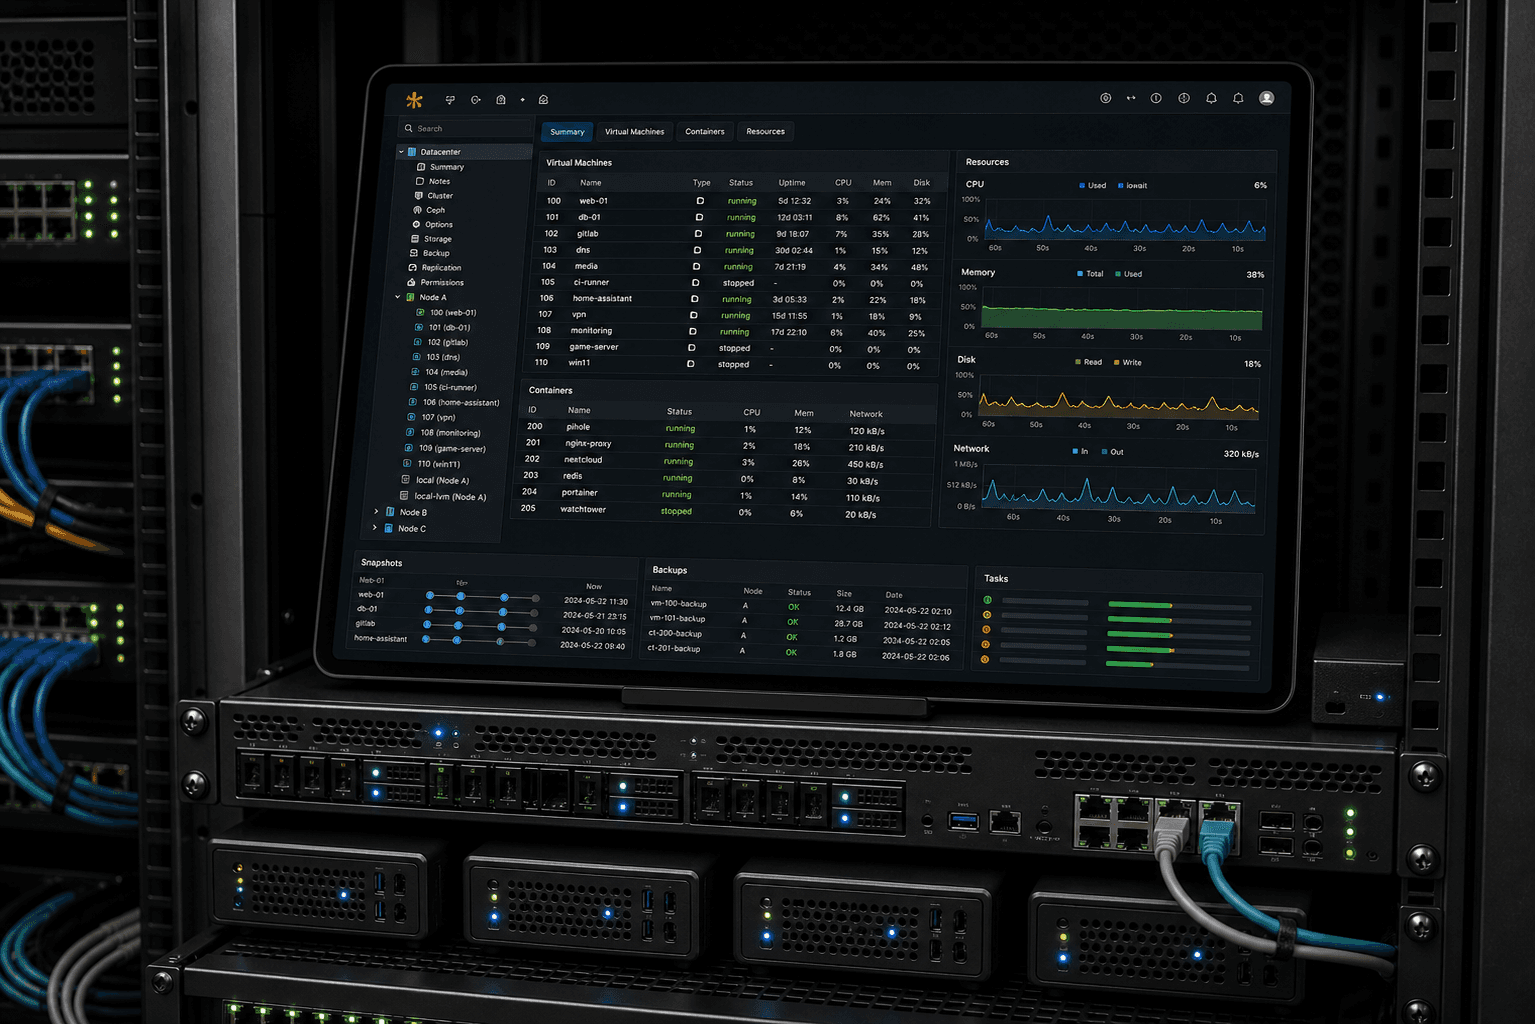
Task: Click the home-assistant snapshot timeline slider
Action: click(480, 641)
